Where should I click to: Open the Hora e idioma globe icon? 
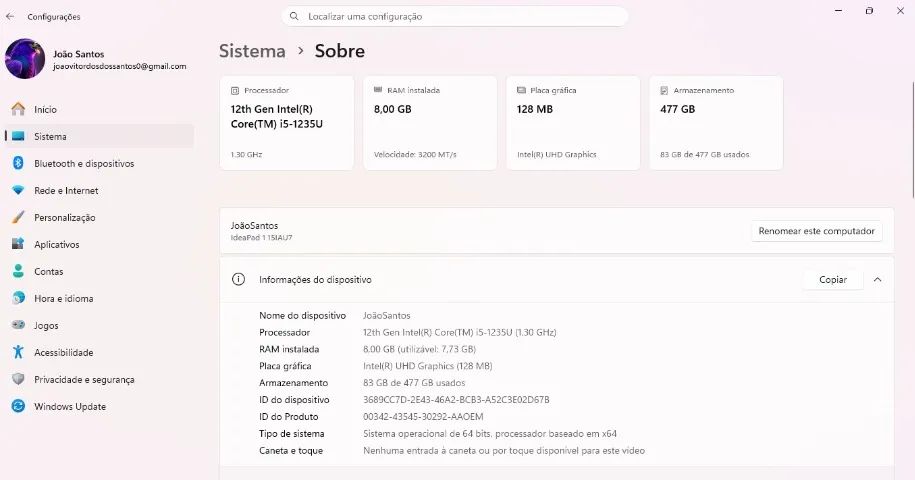coord(18,298)
